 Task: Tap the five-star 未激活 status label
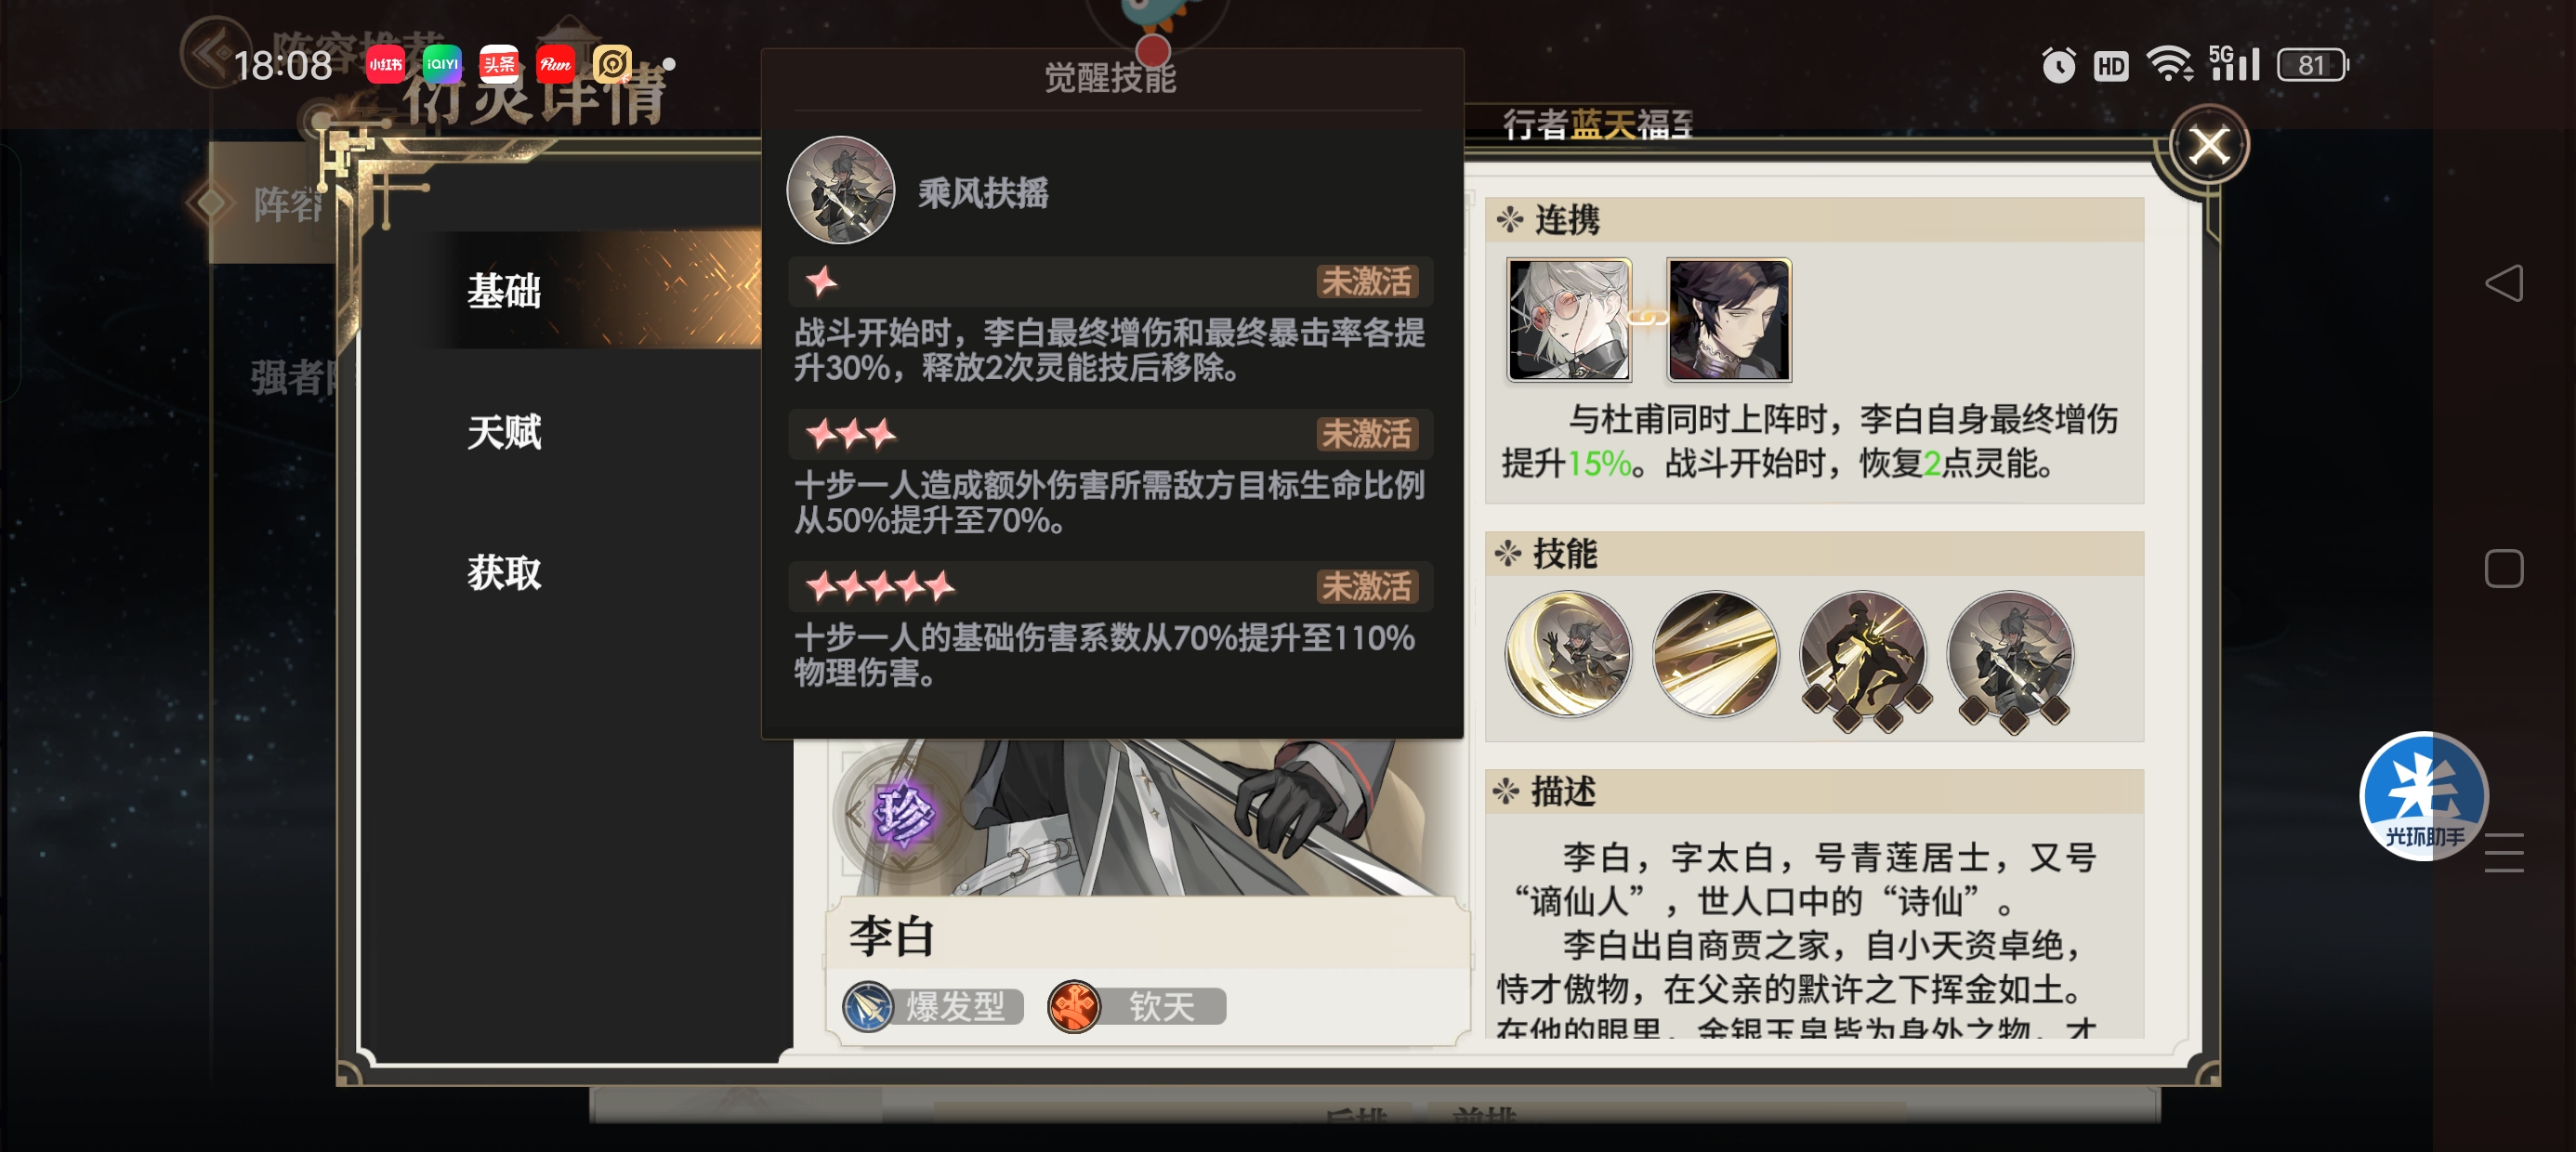point(1367,586)
